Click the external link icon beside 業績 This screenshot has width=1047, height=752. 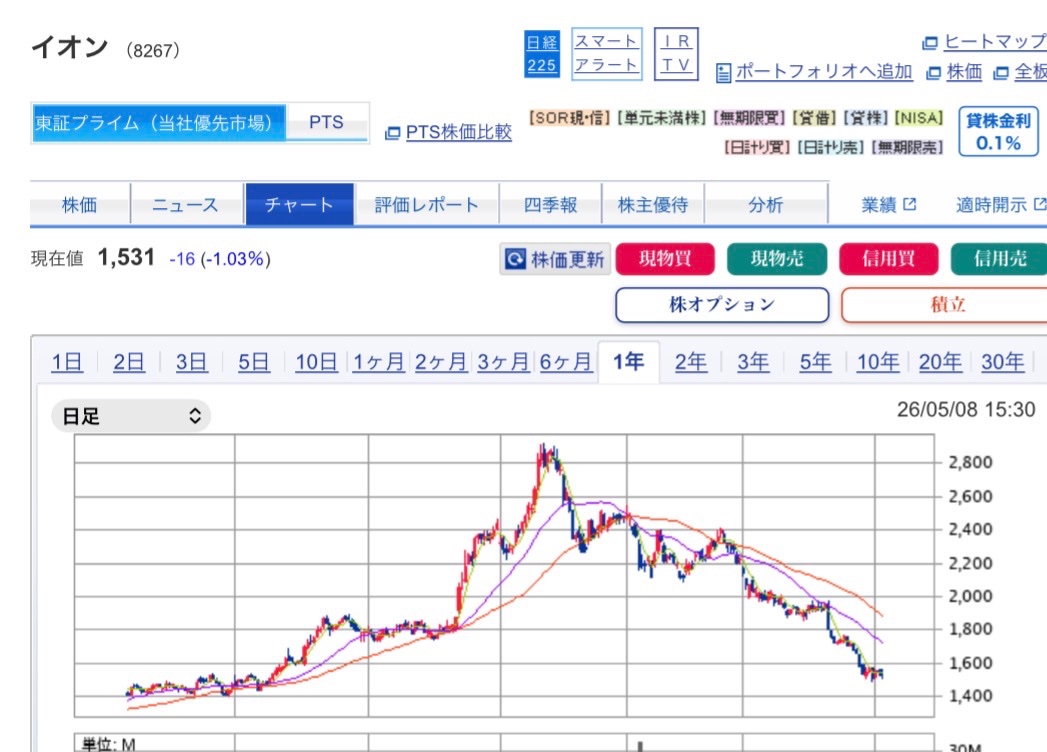coord(909,204)
